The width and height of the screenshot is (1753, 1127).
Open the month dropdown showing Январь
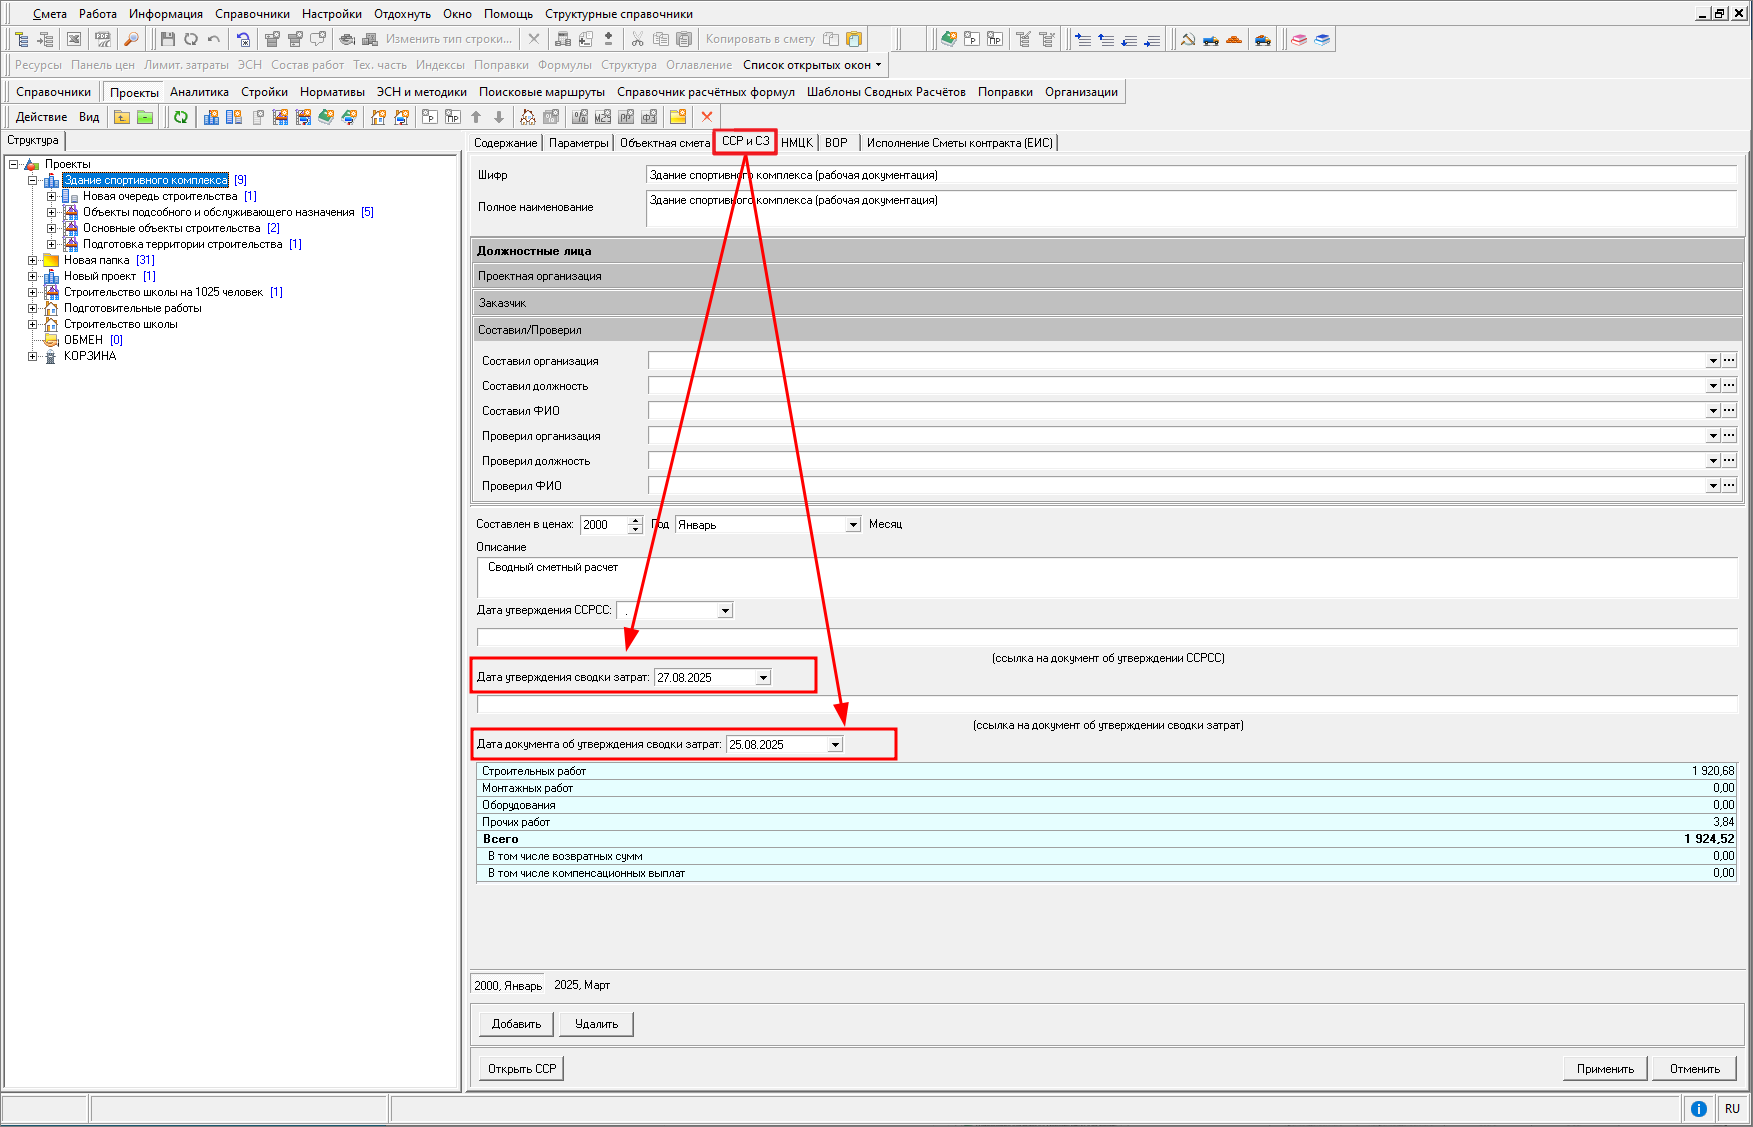(x=853, y=525)
